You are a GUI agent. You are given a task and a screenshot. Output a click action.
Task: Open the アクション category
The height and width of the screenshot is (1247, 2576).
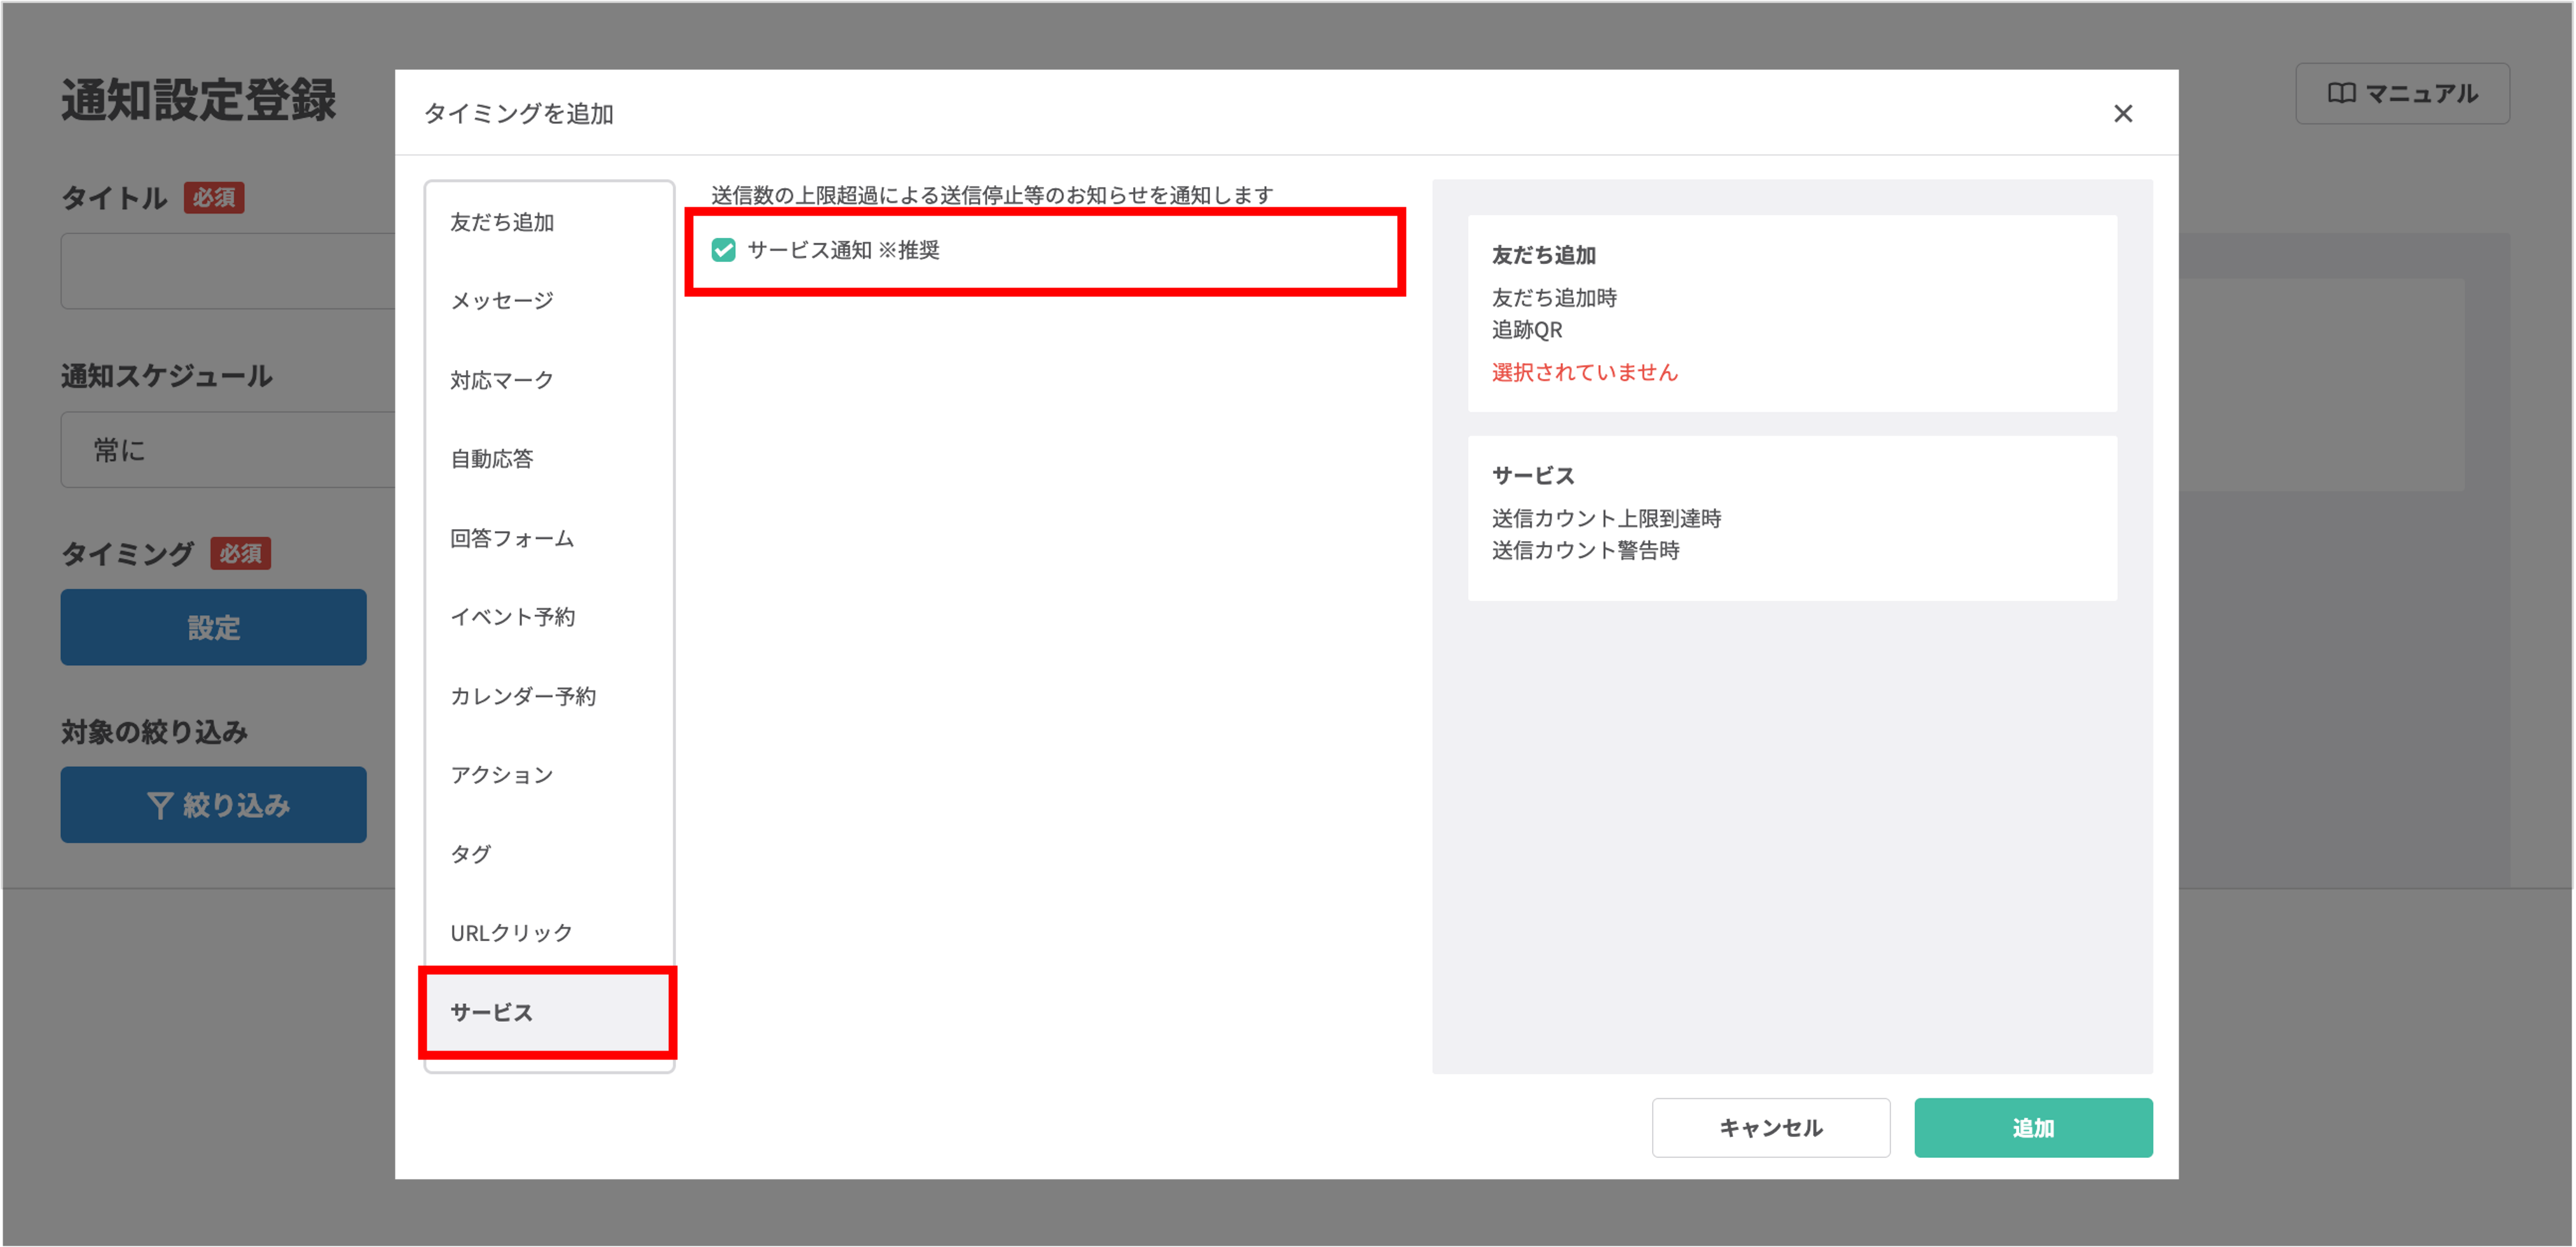tap(548, 775)
